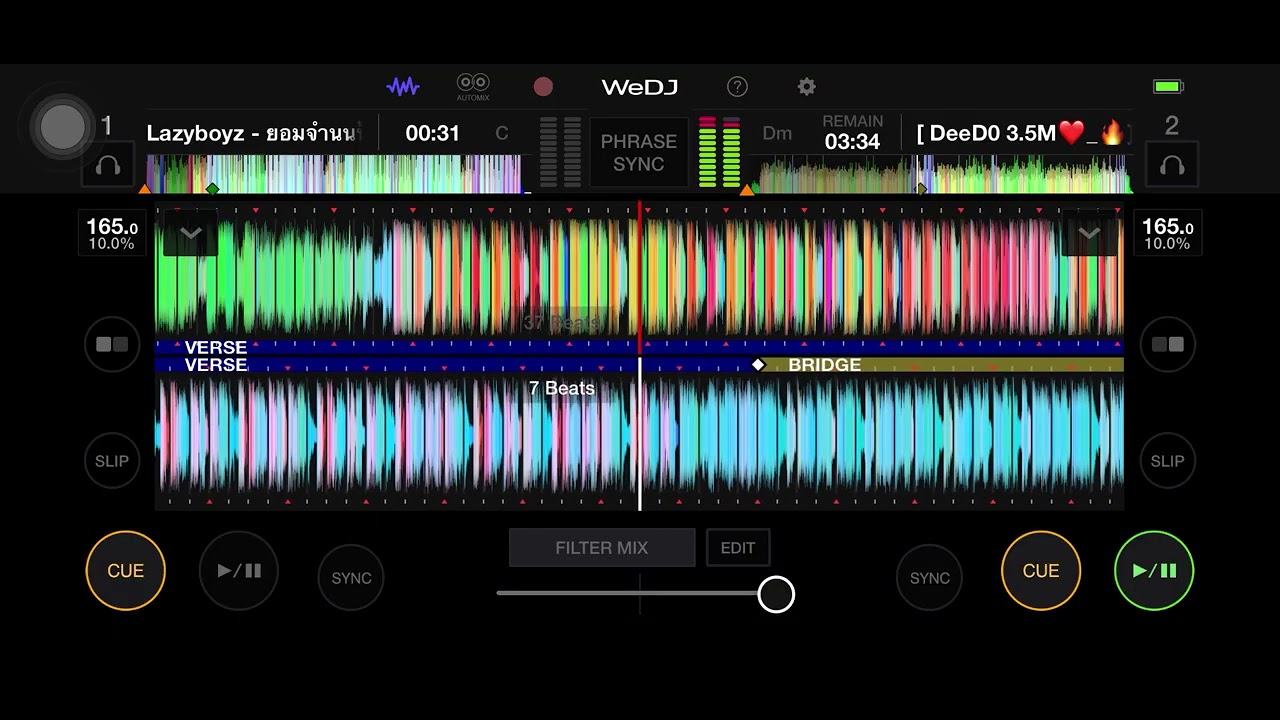Tap the white diamond phrase marker
The width and height of the screenshot is (1280, 720).
(758, 365)
